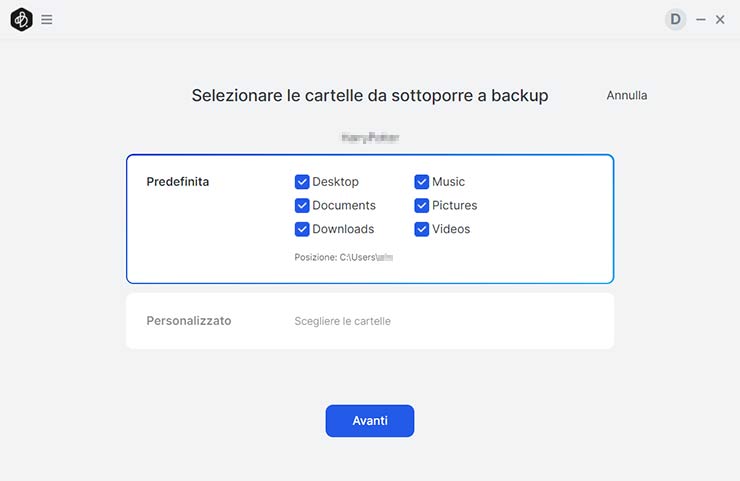This screenshot has width=740, height=481.
Task: Select the Predefinita option
Action: [x=178, y=182]
